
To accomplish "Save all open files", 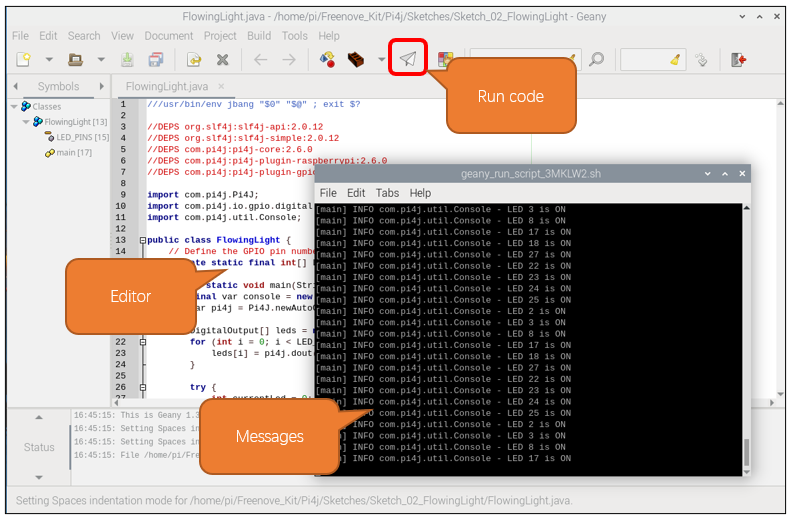I will click(x=156, y=60).
